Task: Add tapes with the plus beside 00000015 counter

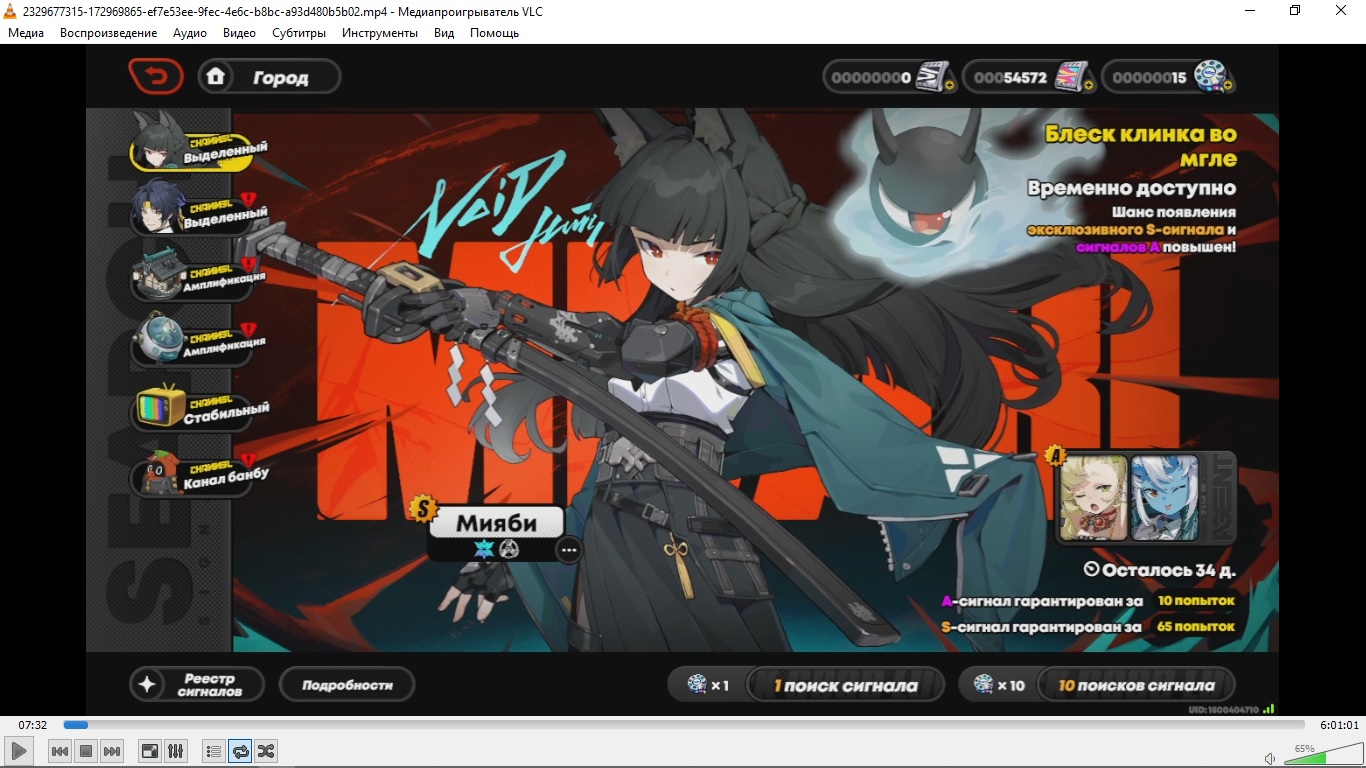Action: pos(1226,87)
